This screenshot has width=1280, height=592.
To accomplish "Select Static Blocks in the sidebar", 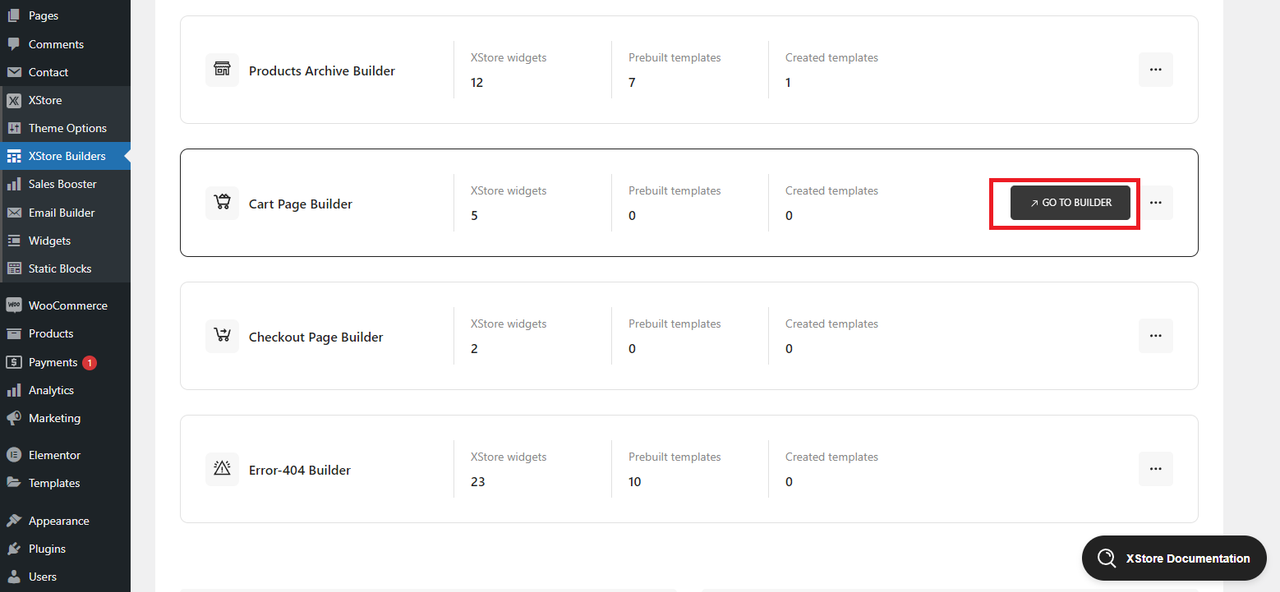I will click(x=60, y=269).
